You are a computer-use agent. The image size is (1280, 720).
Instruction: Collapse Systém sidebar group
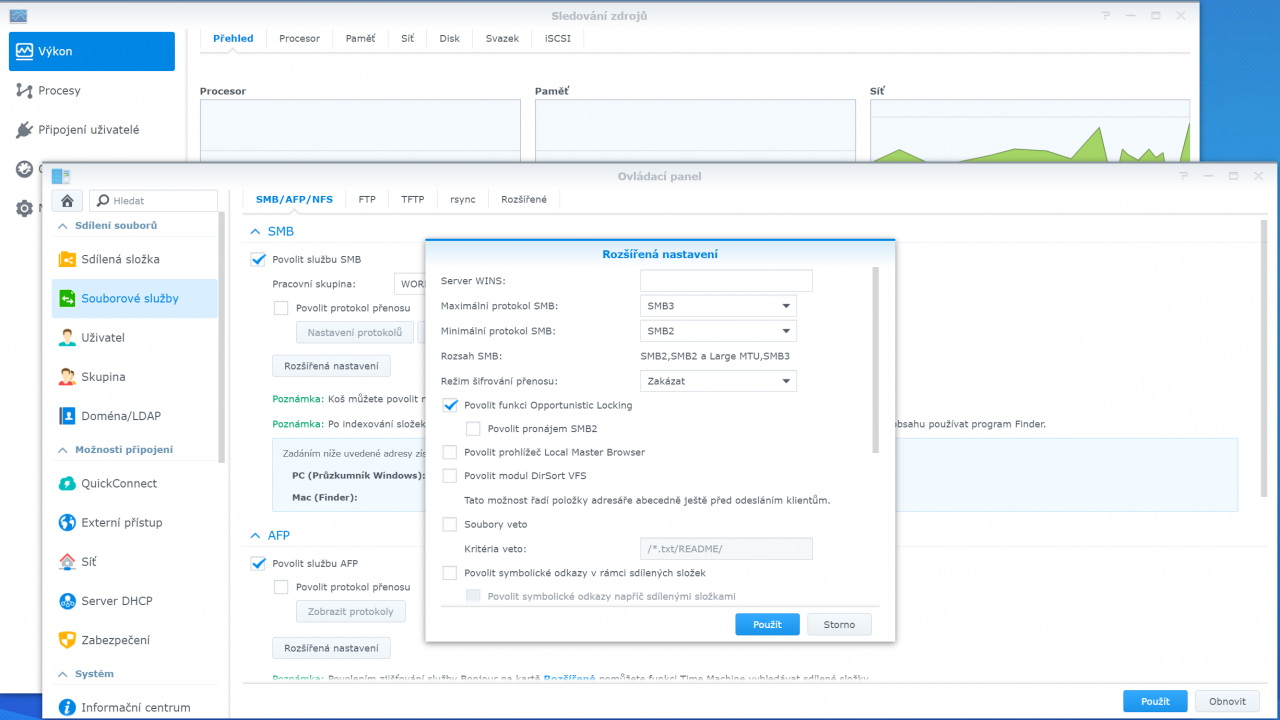pyautogui.click(x=63, y=674)
